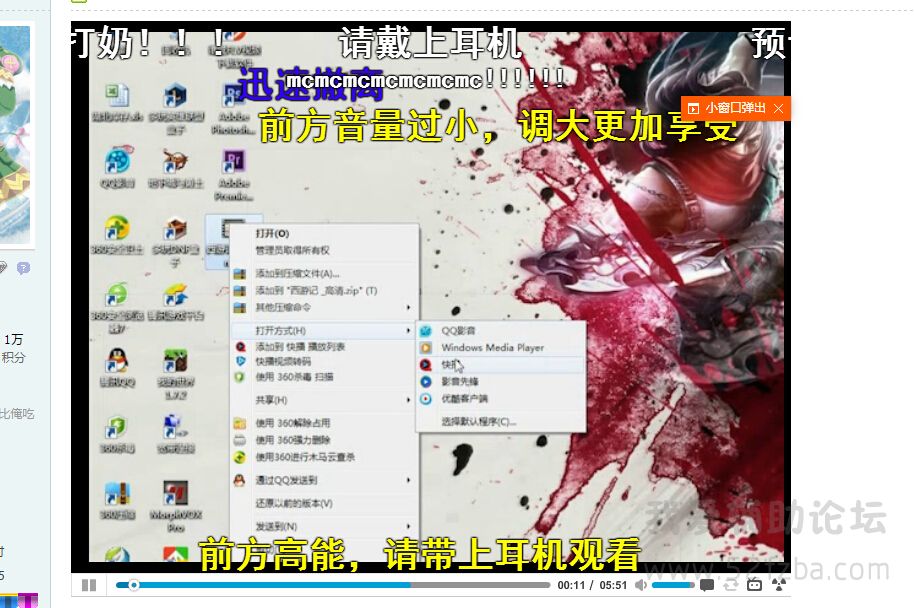Expand the 共享(H) submenu
Image resolution: width=914 pixels, height=608 pixels.
324,400
